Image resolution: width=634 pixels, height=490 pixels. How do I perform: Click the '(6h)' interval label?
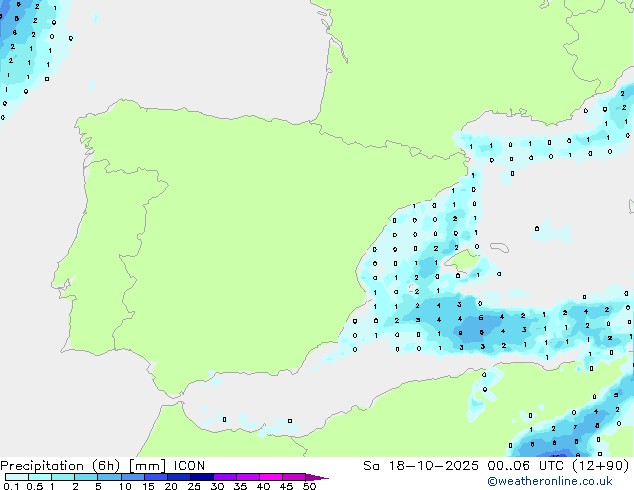[x=106, y=466]
